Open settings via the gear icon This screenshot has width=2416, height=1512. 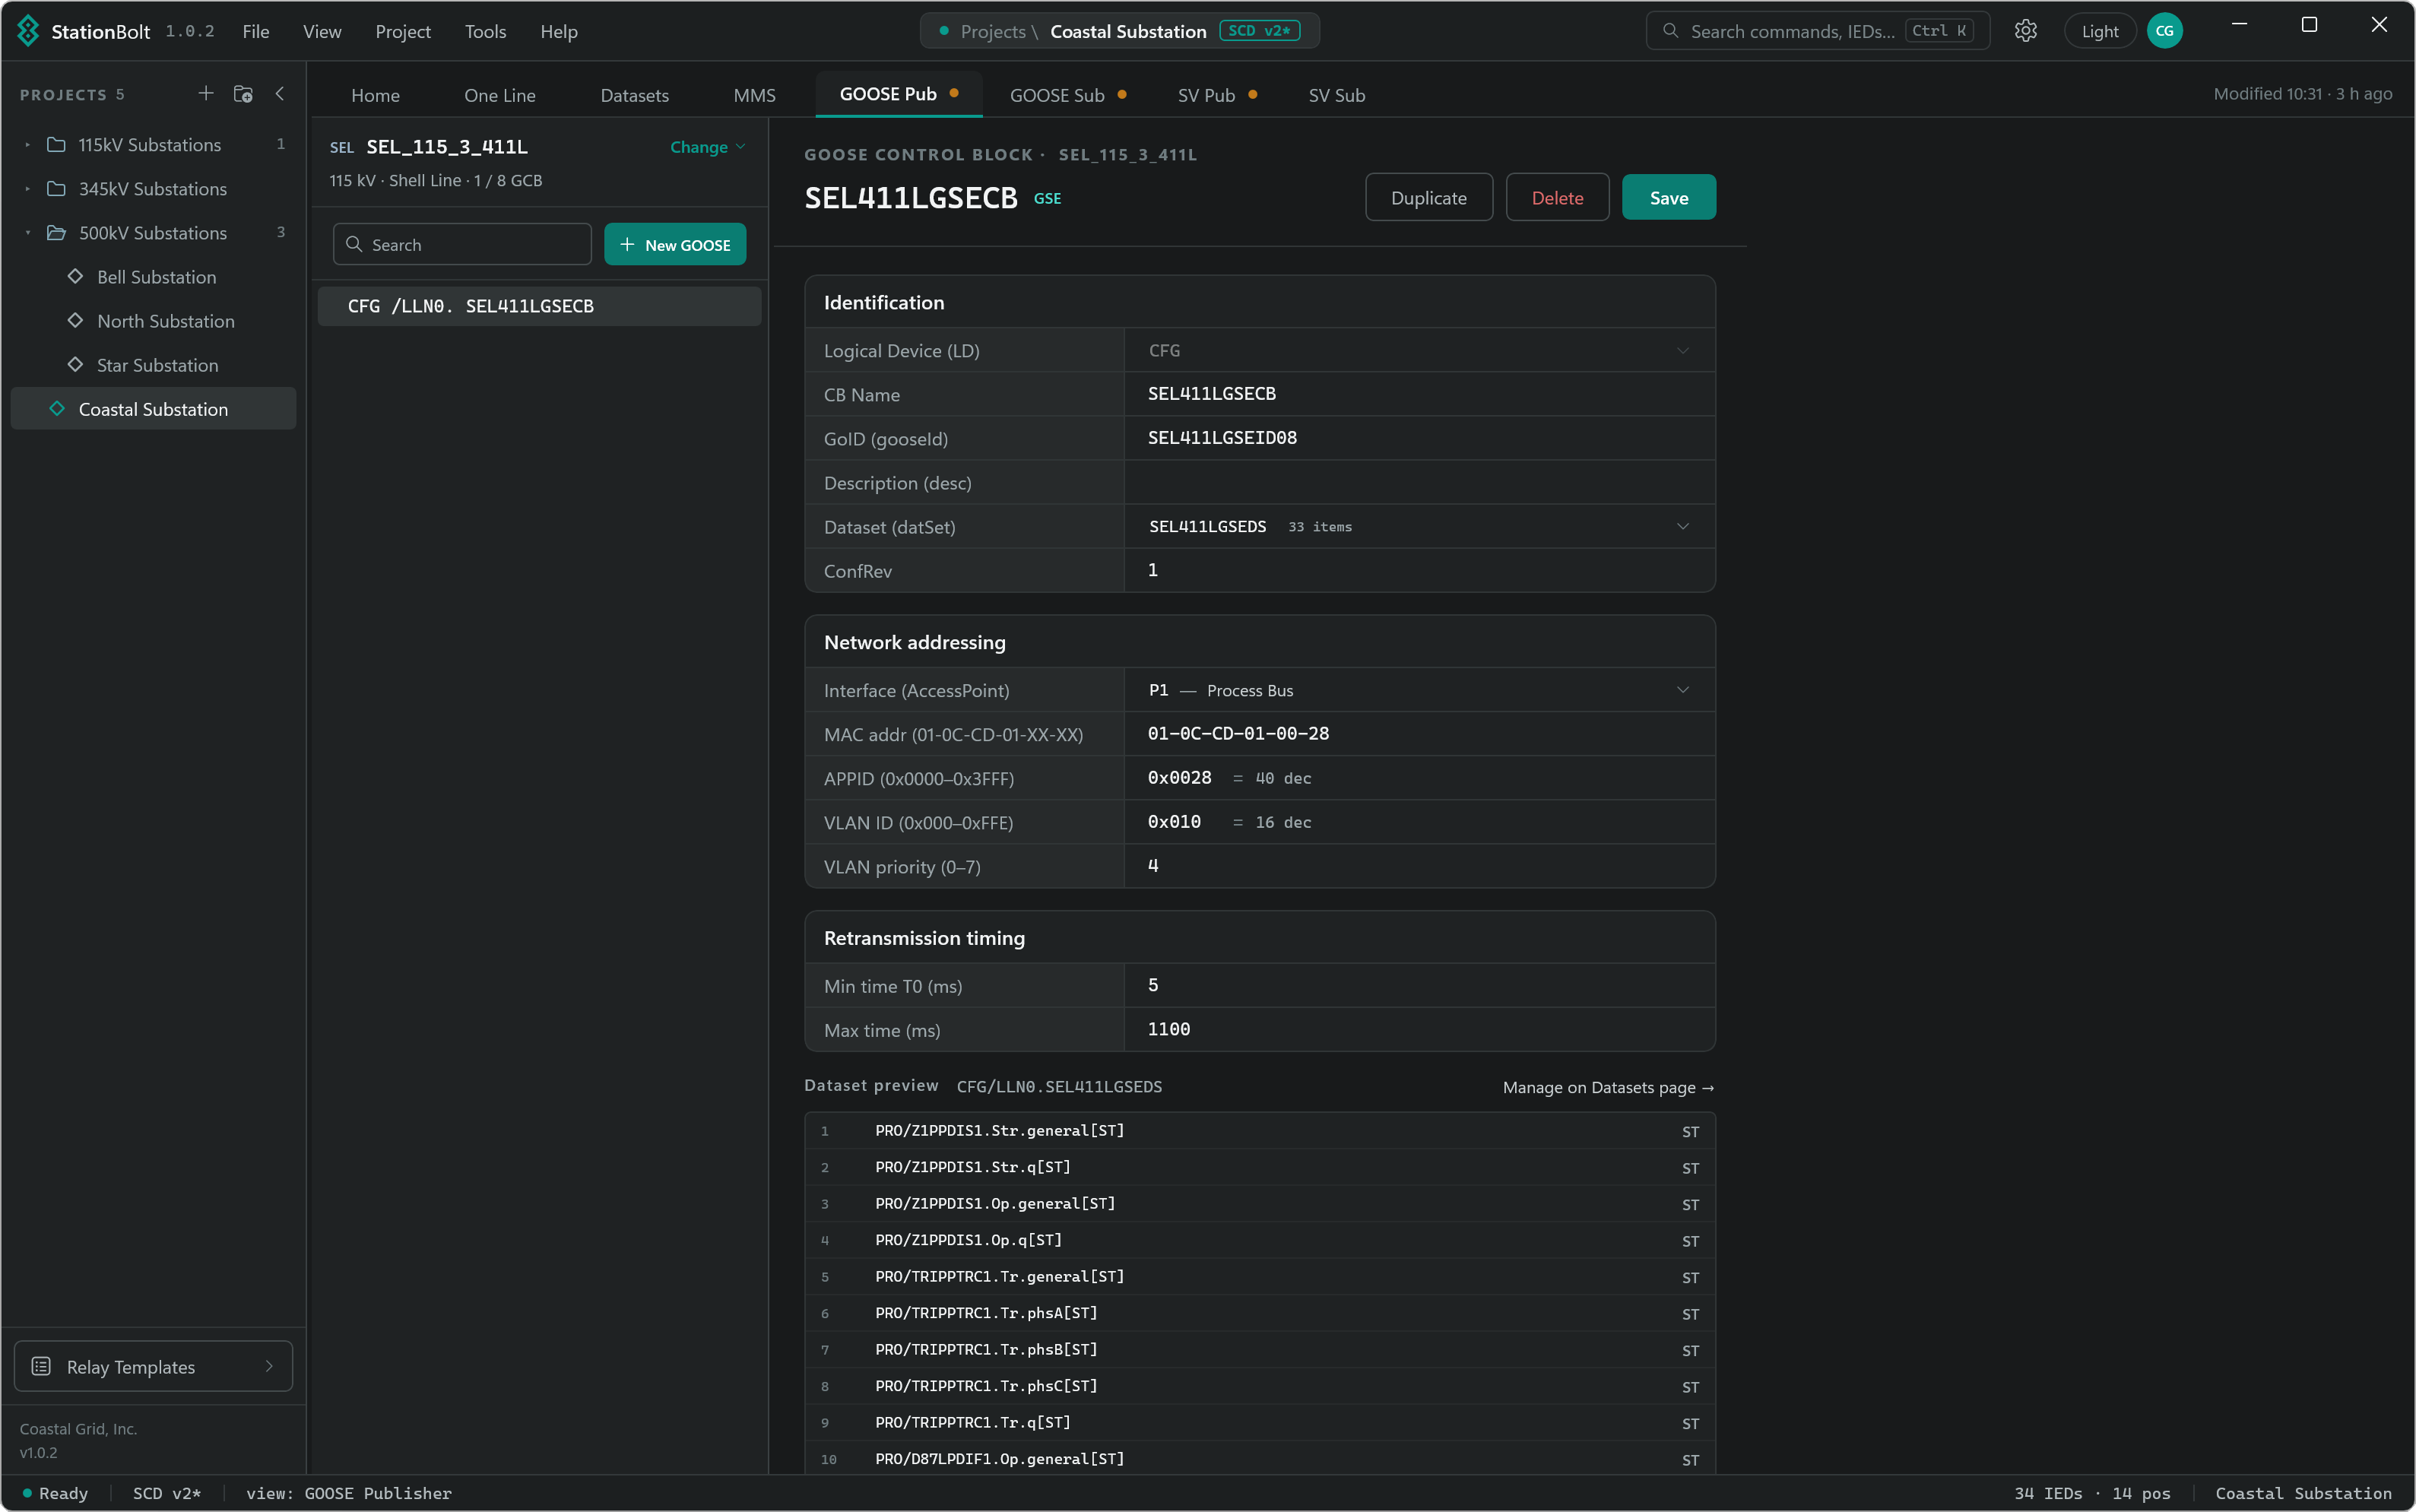click(2025, 31)
